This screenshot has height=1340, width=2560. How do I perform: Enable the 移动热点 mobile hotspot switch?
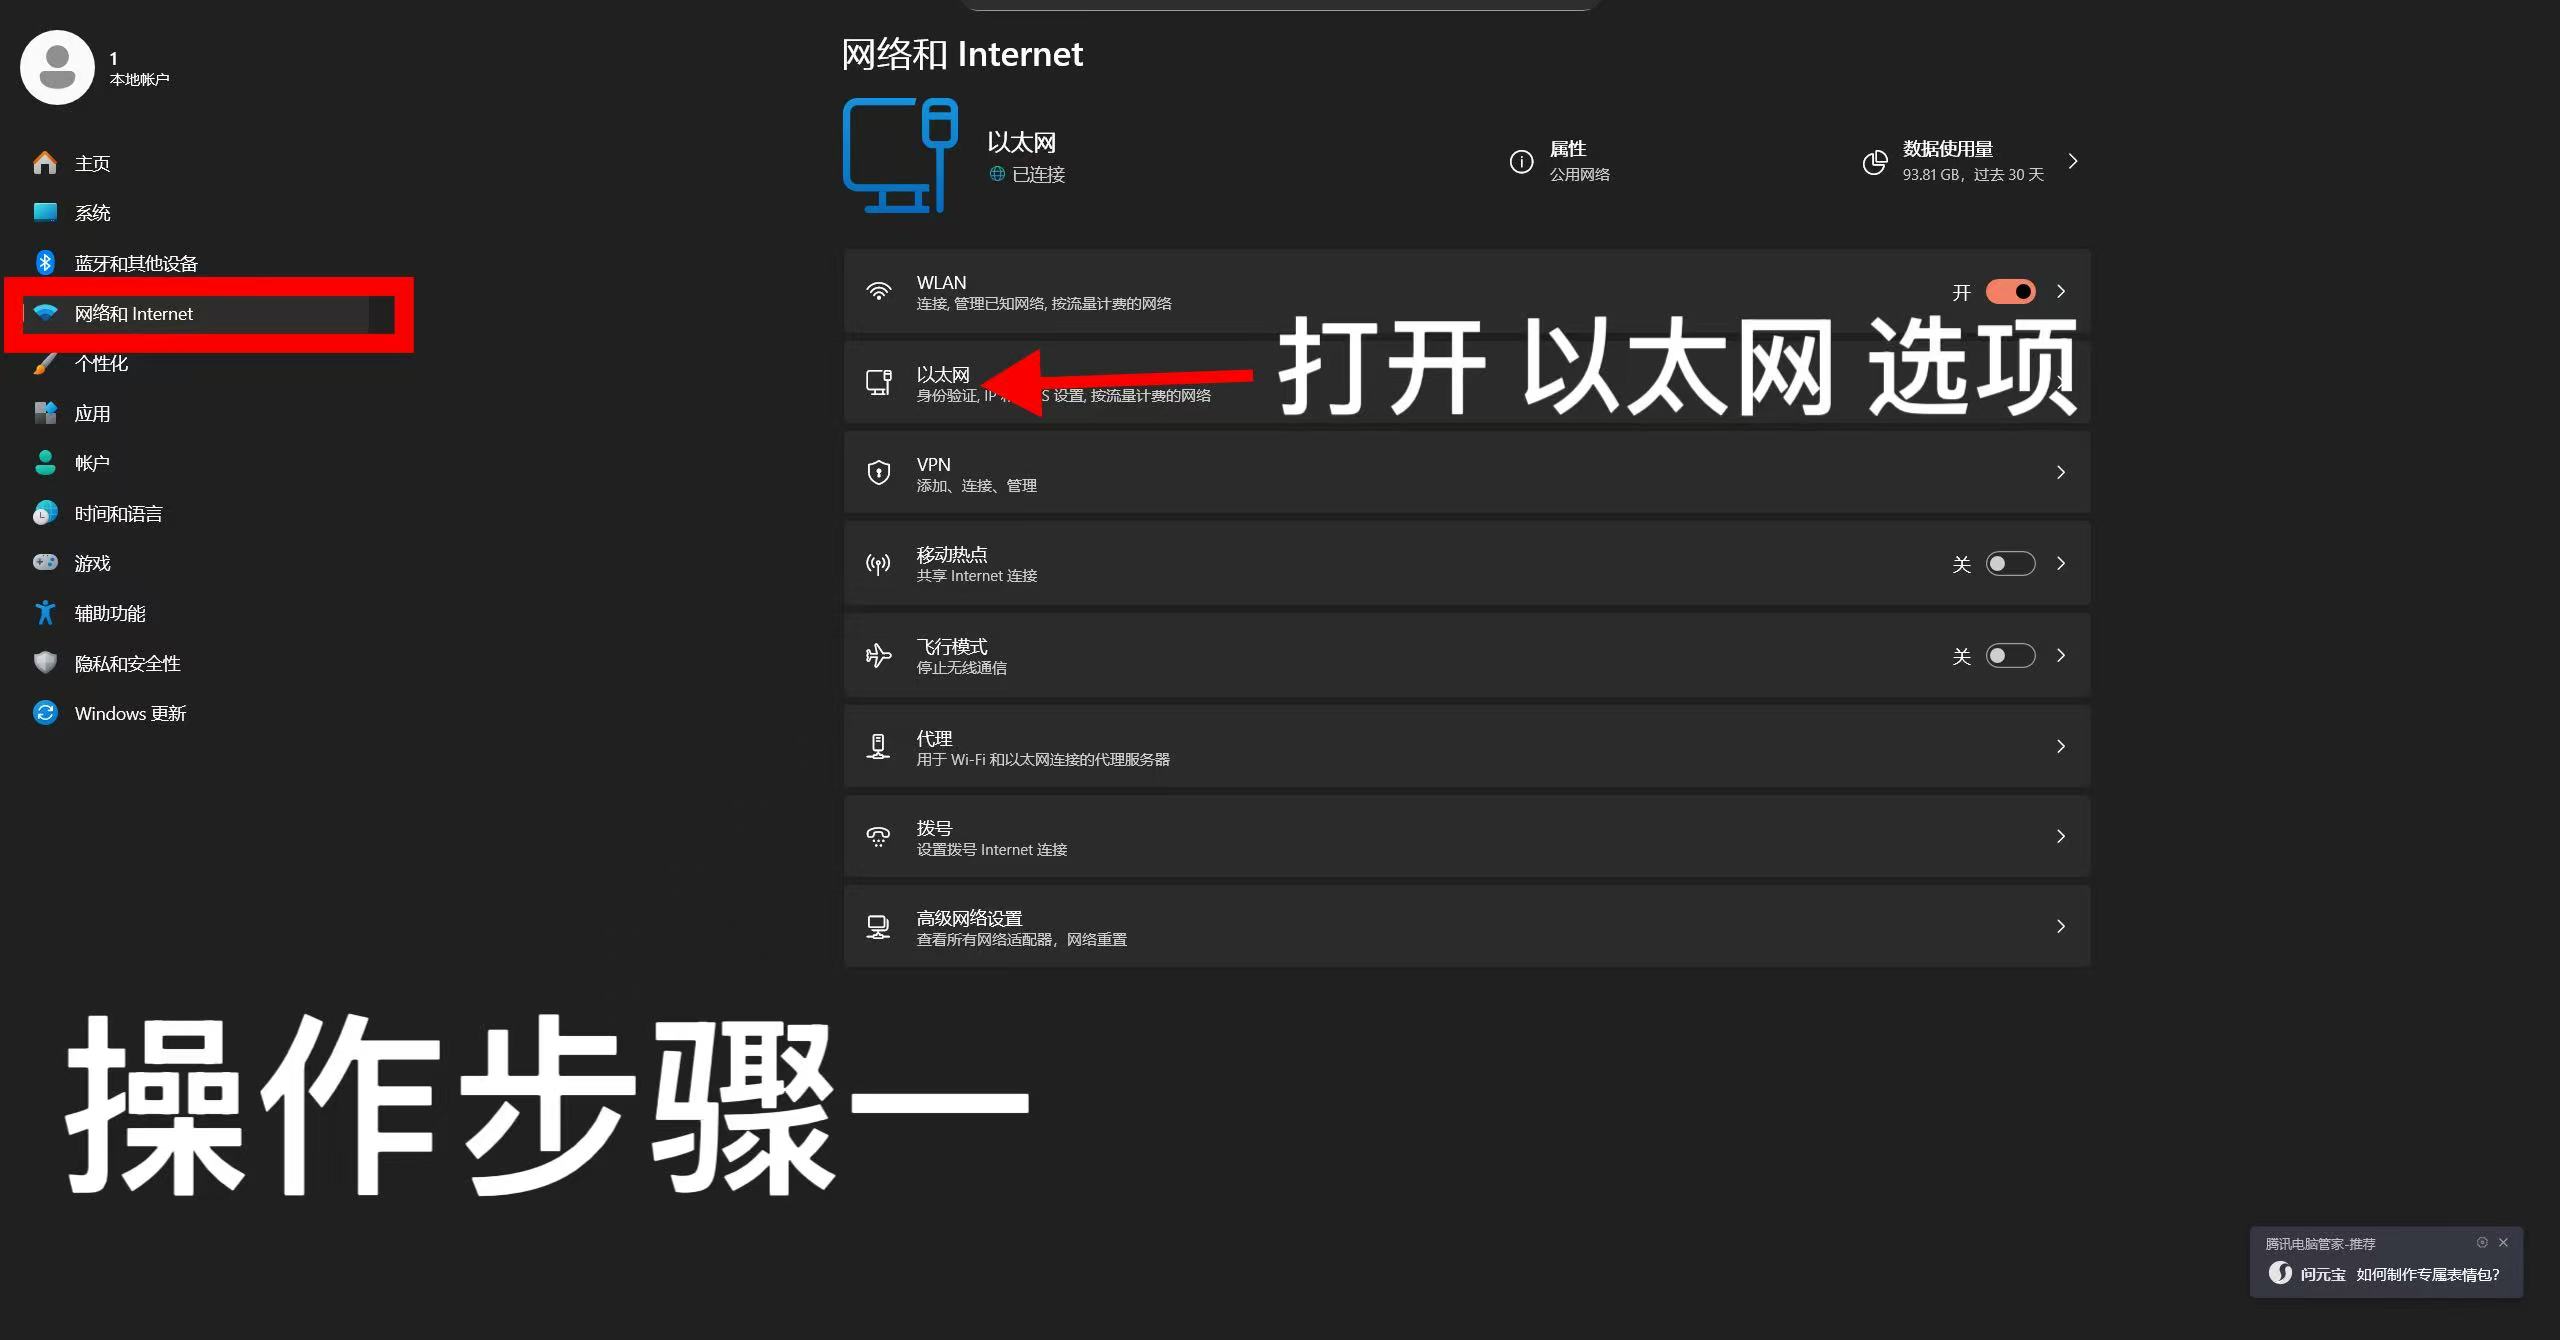coord(2010,563)
